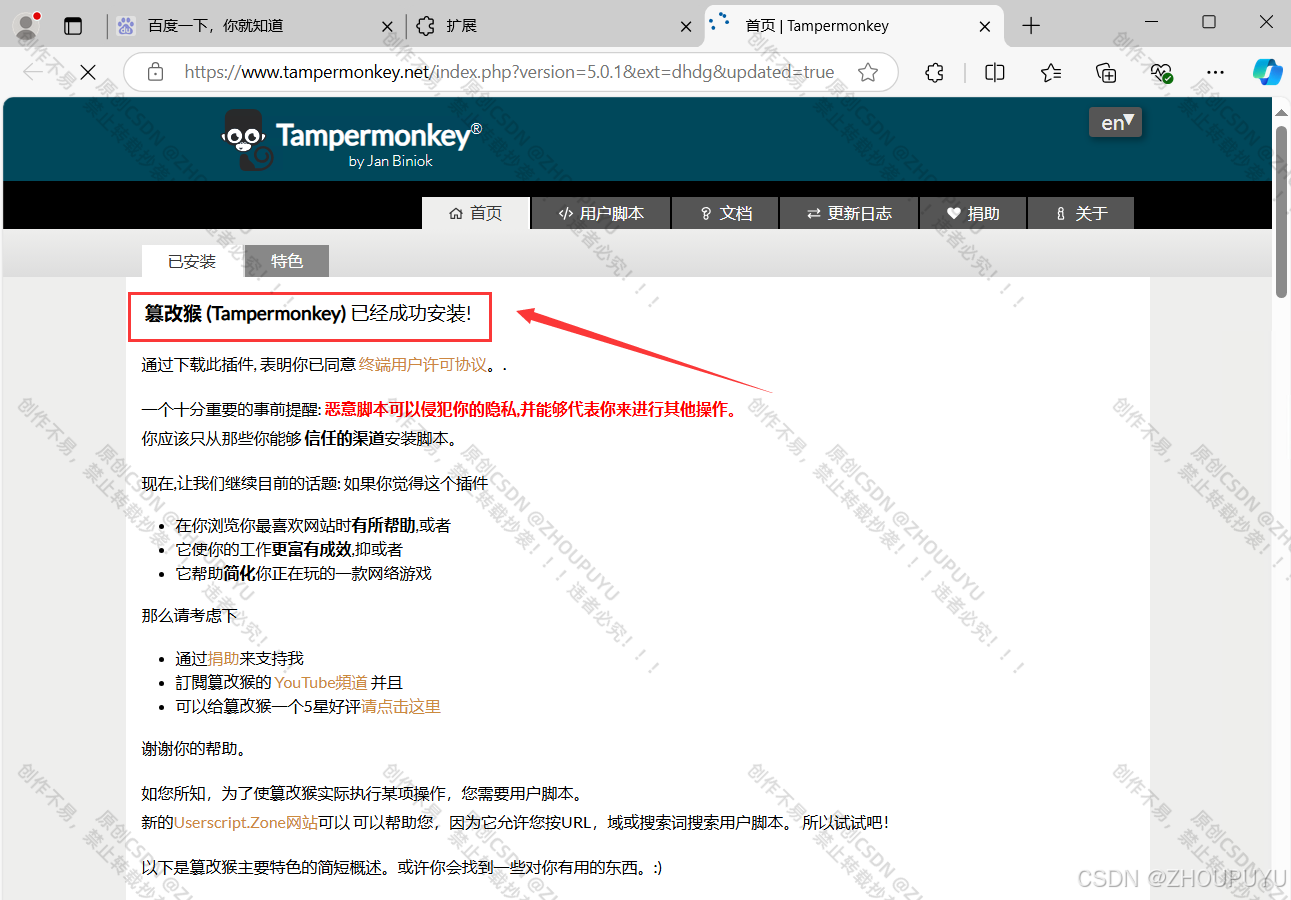Open the 更新日志 nav tab
1291x900 pixels.
[849, 213]
